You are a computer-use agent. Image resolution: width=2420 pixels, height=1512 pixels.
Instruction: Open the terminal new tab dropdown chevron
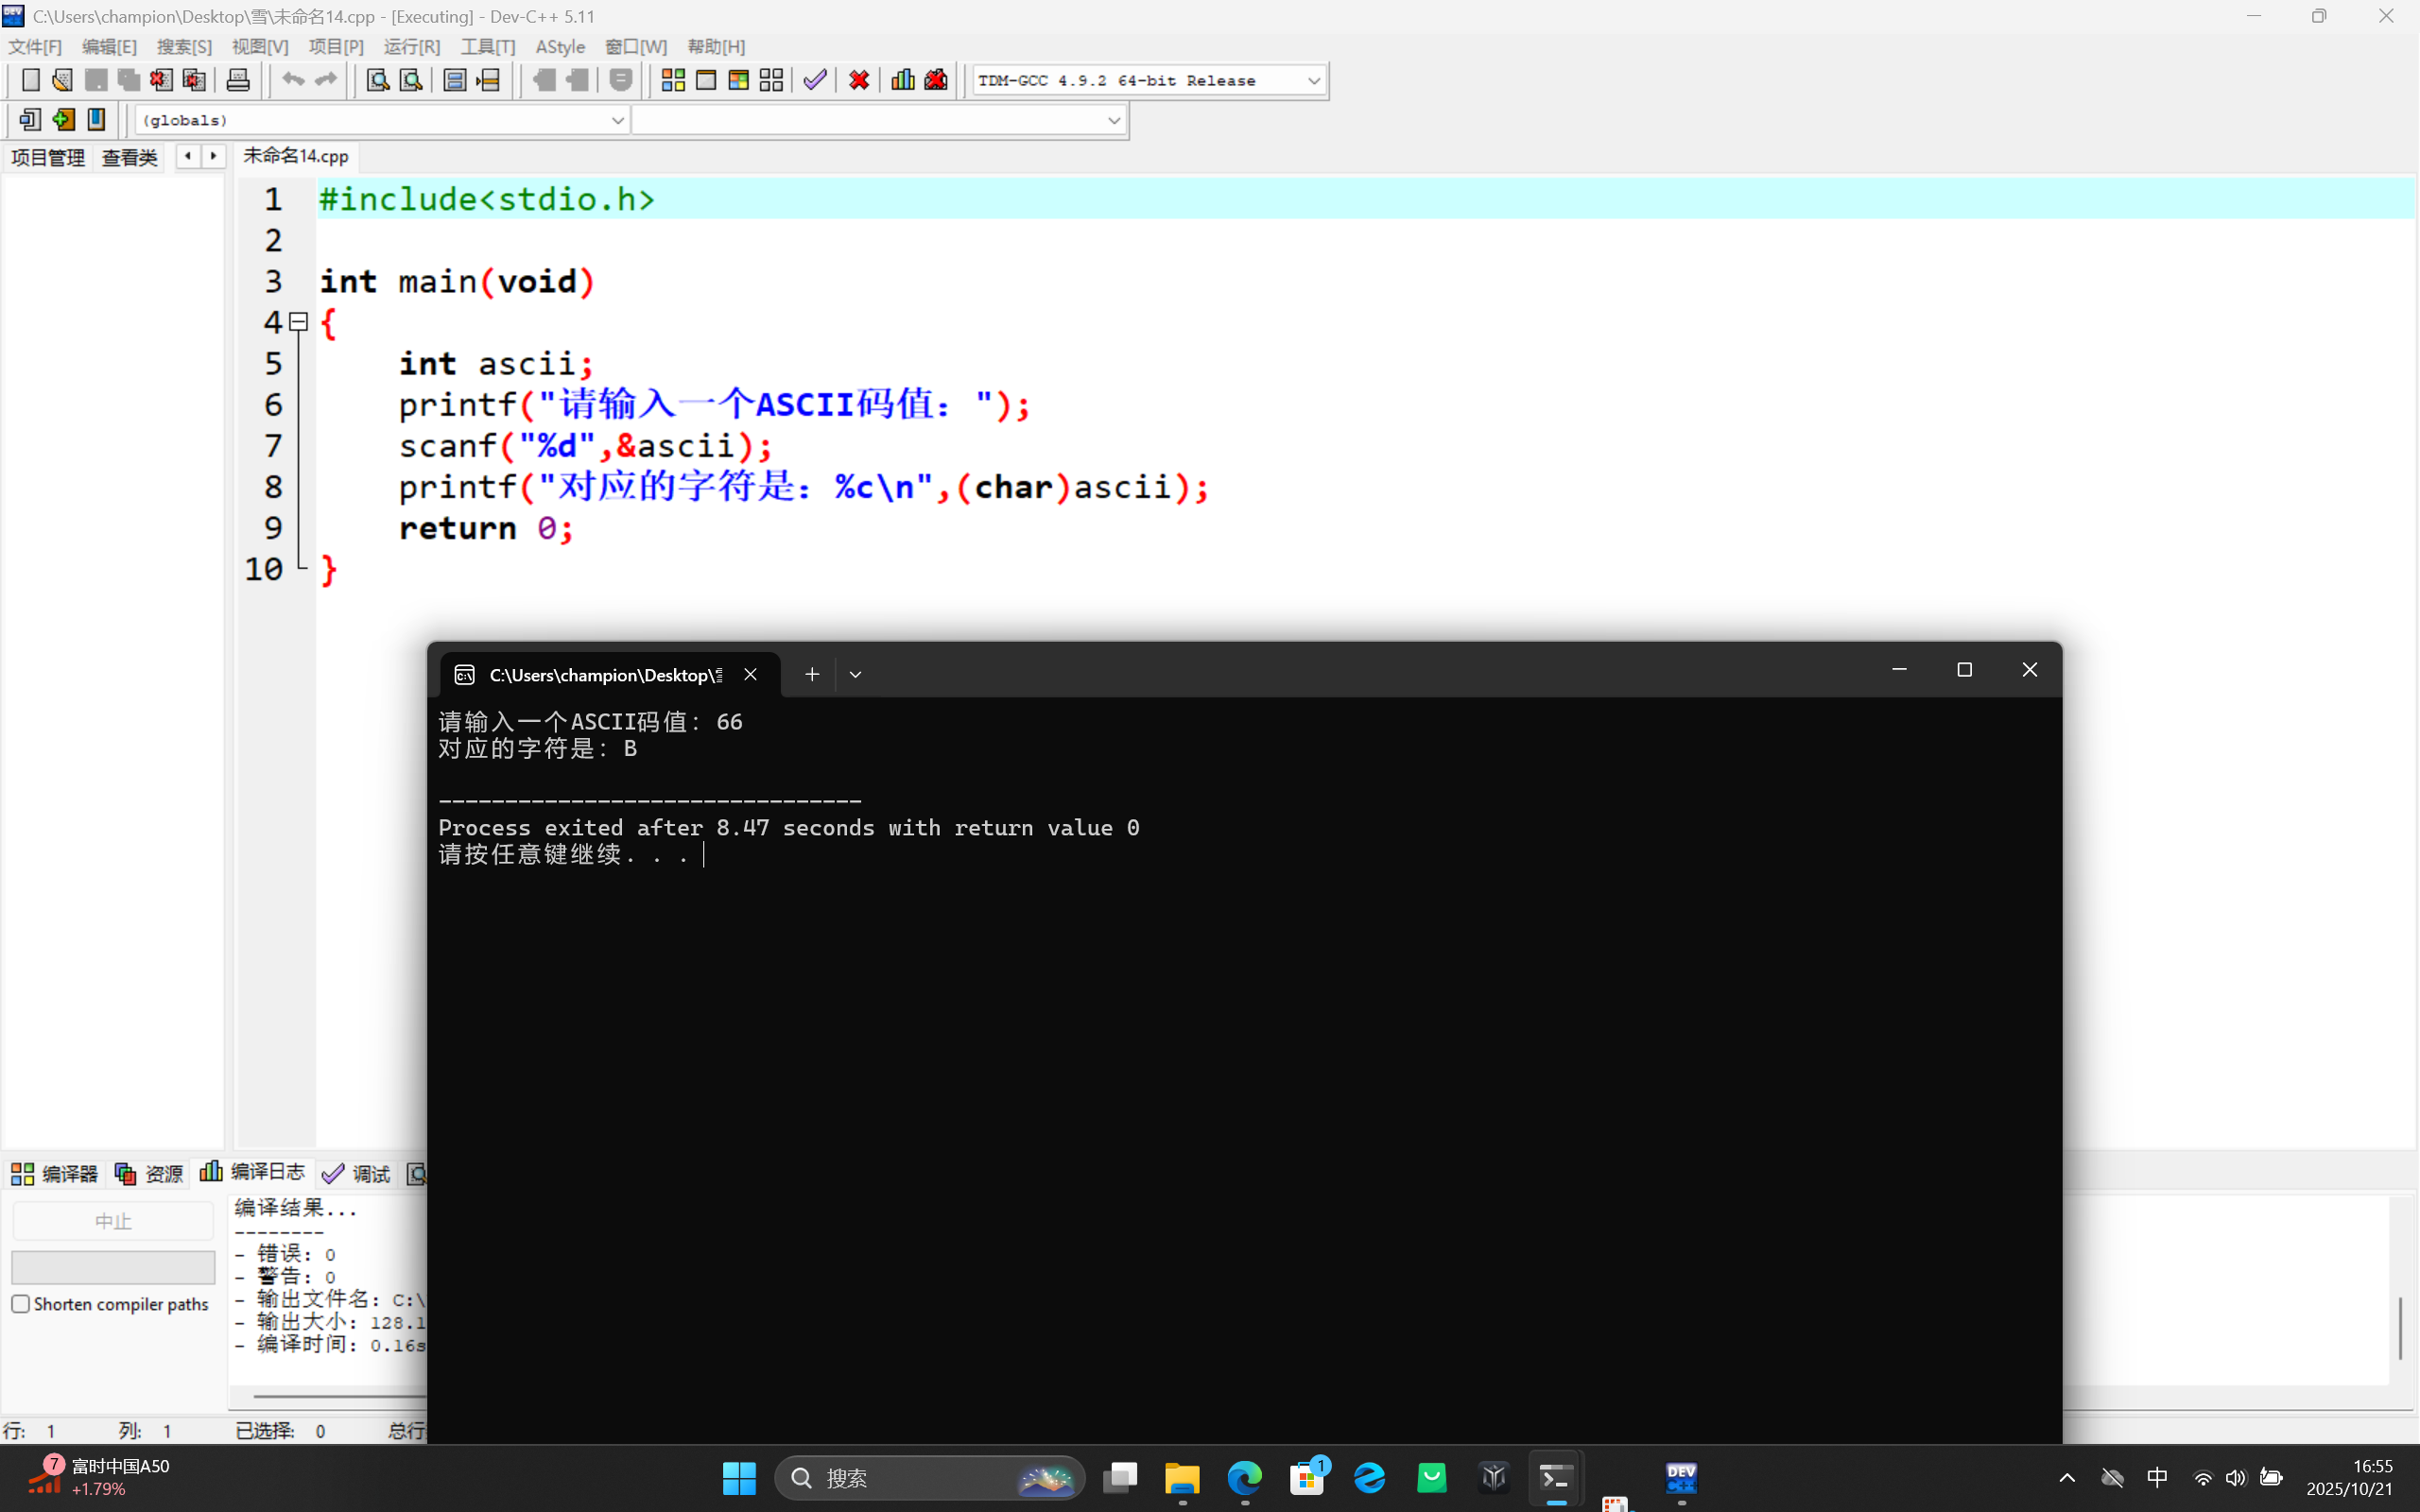tap(855, 675)
